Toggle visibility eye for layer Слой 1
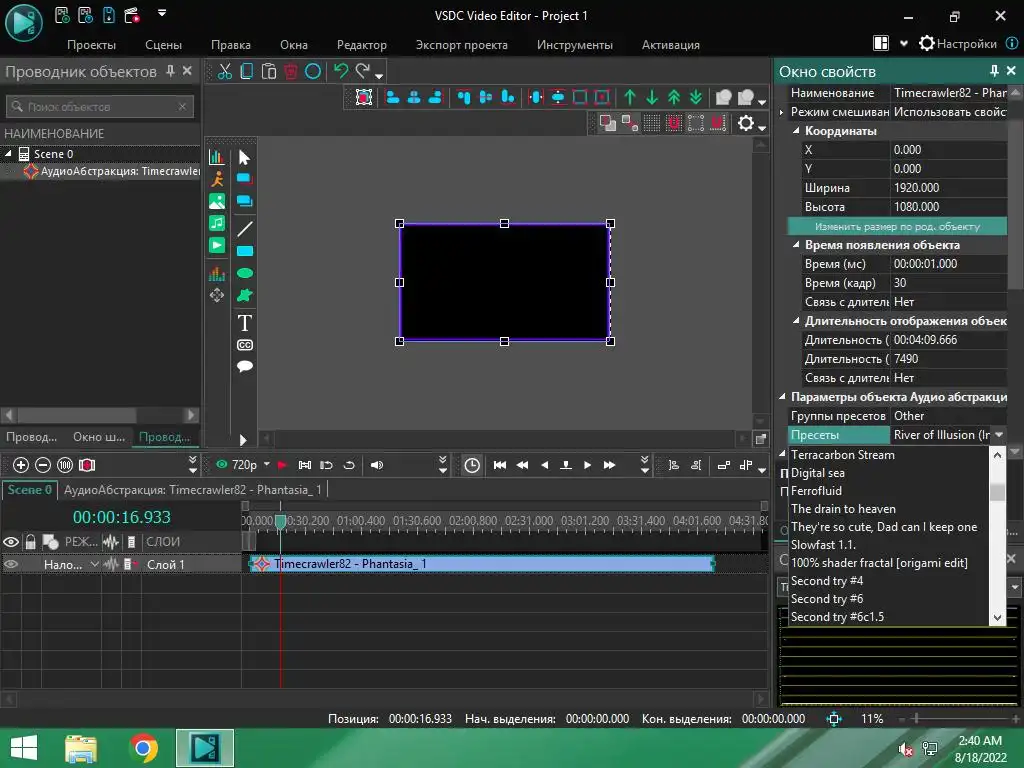 click(11, 564)
